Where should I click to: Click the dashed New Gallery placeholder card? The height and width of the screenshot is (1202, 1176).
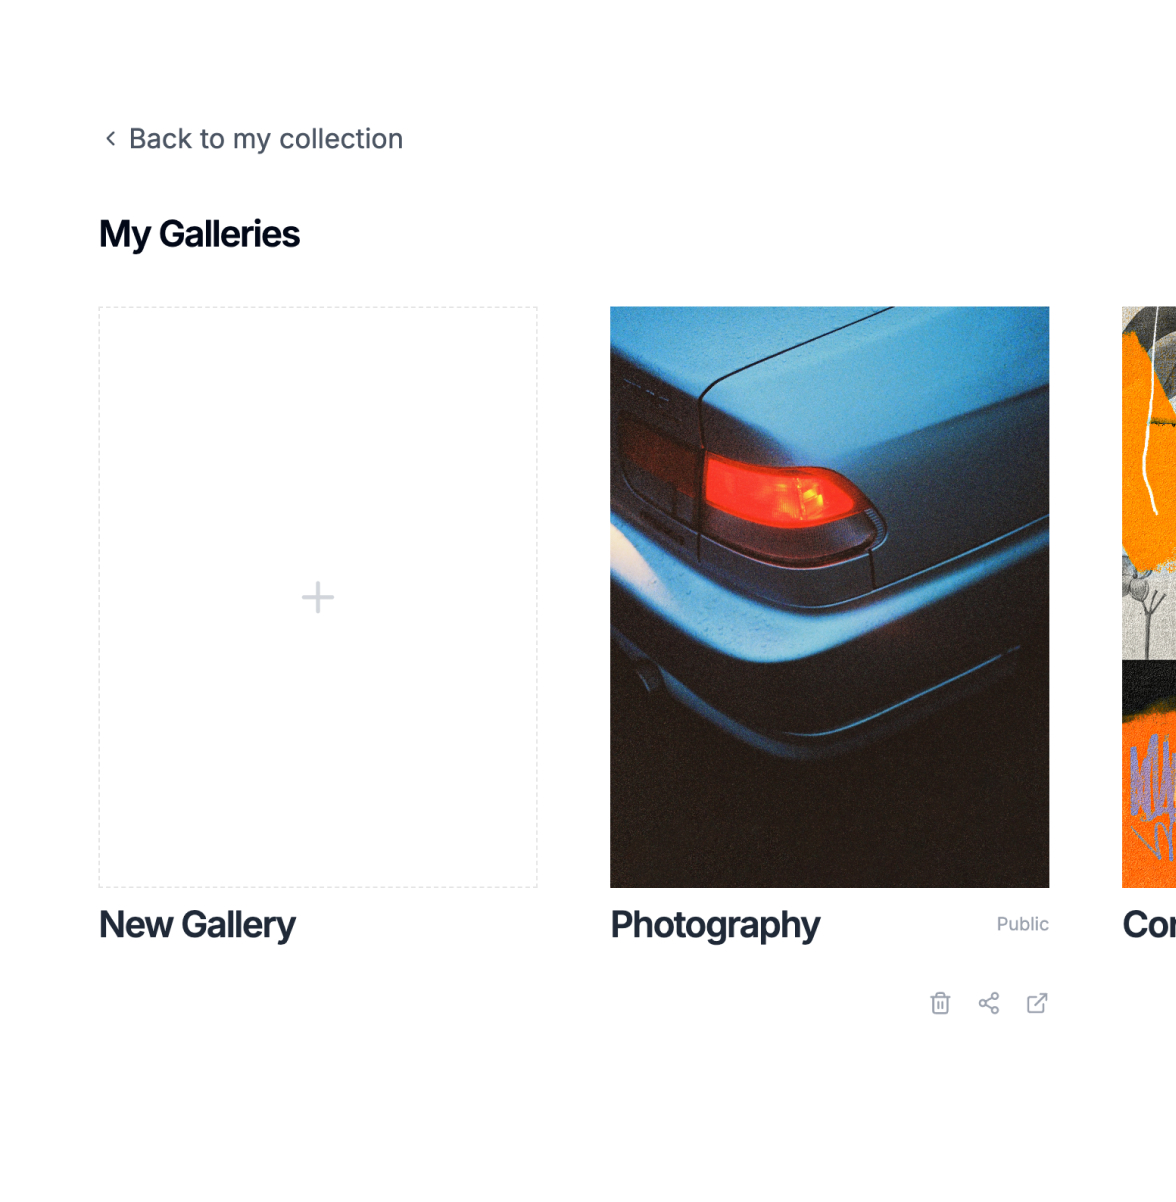point(317,597)
